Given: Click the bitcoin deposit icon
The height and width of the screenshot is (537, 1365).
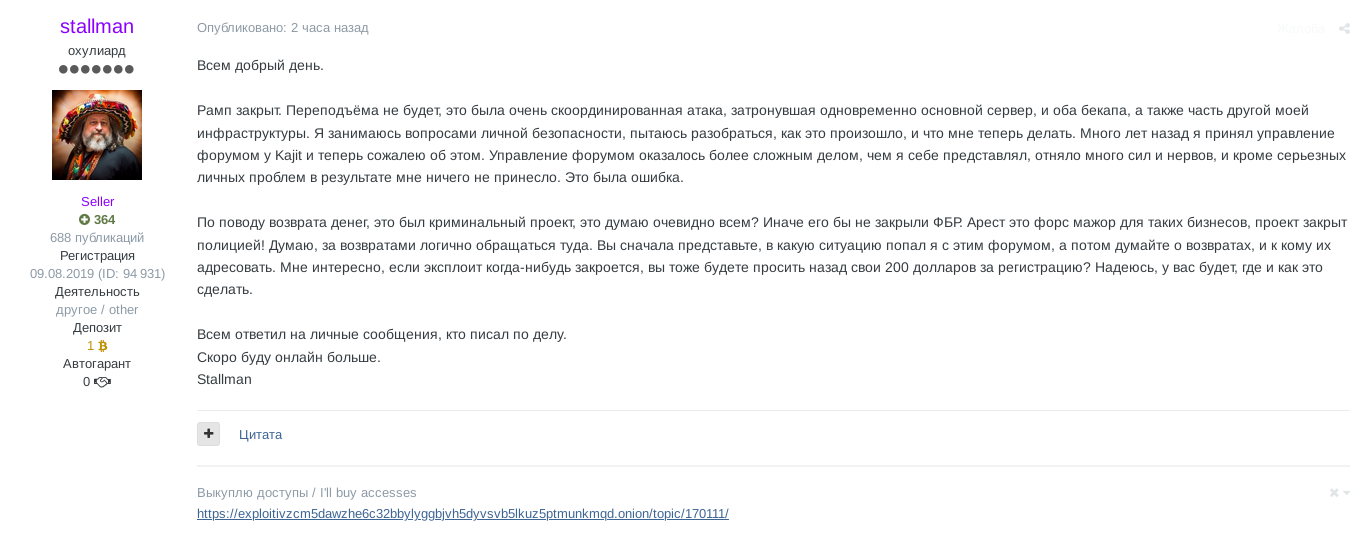Looking at the screenshot, I should [x=102, y=346].
